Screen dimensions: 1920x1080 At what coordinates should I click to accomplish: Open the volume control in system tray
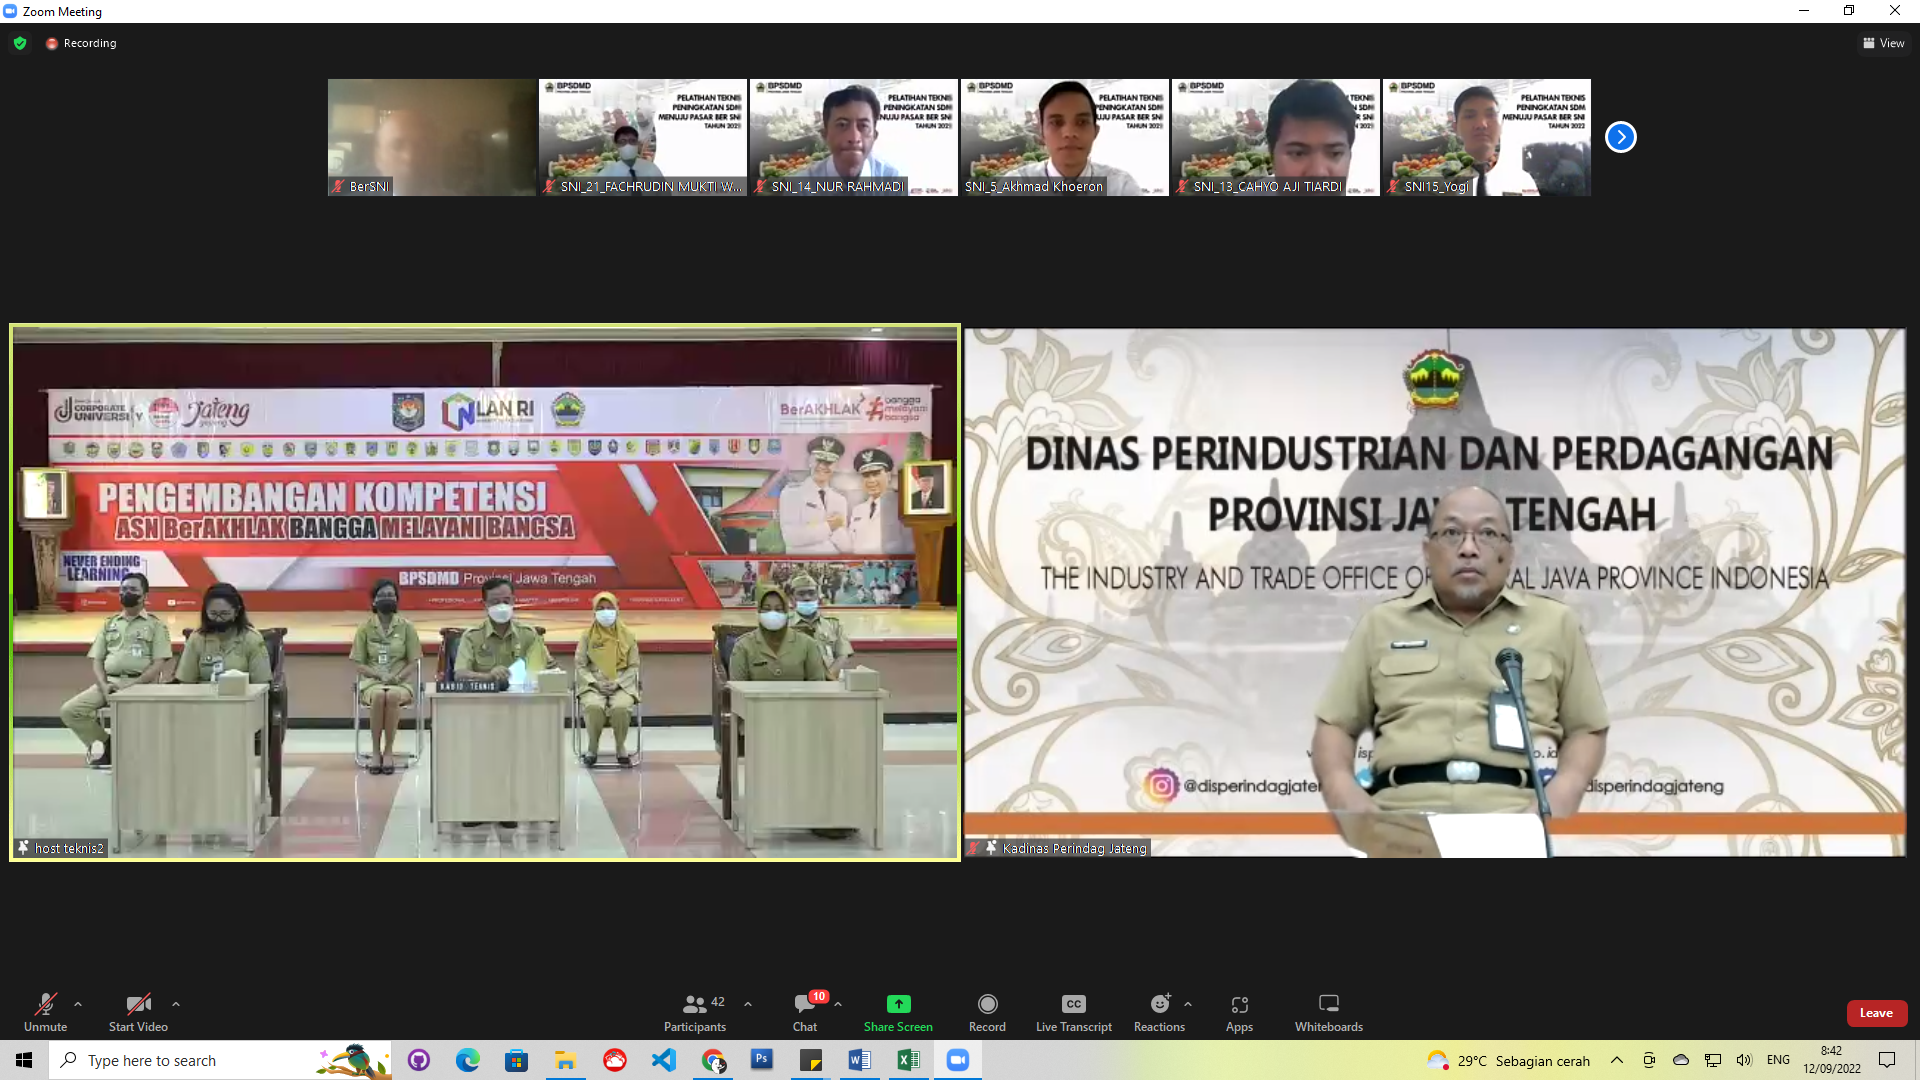tap(1745, 1060)
